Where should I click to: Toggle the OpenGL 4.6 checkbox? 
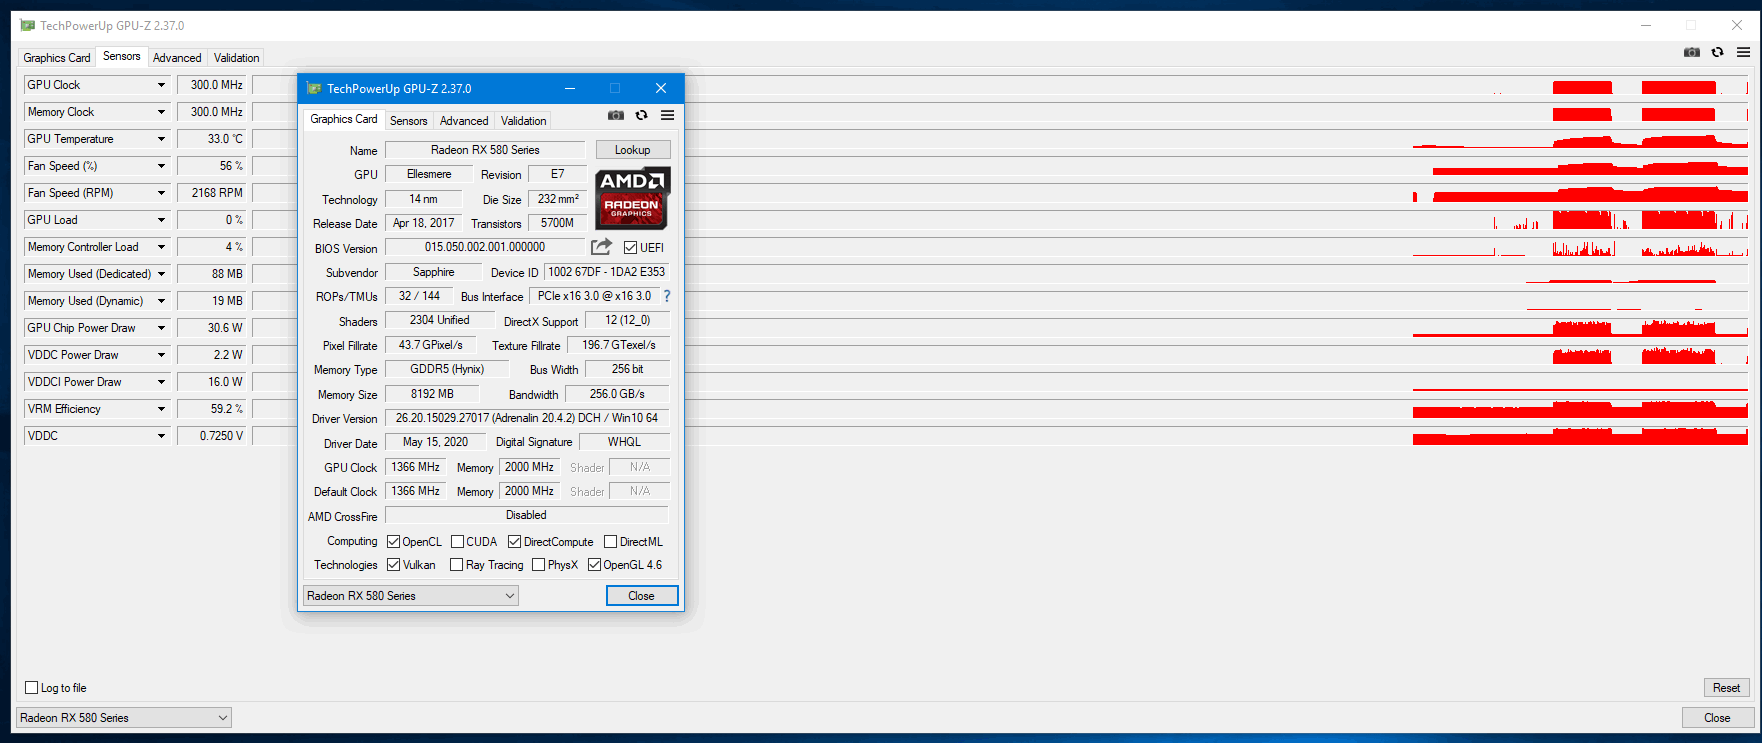[595, 565]
